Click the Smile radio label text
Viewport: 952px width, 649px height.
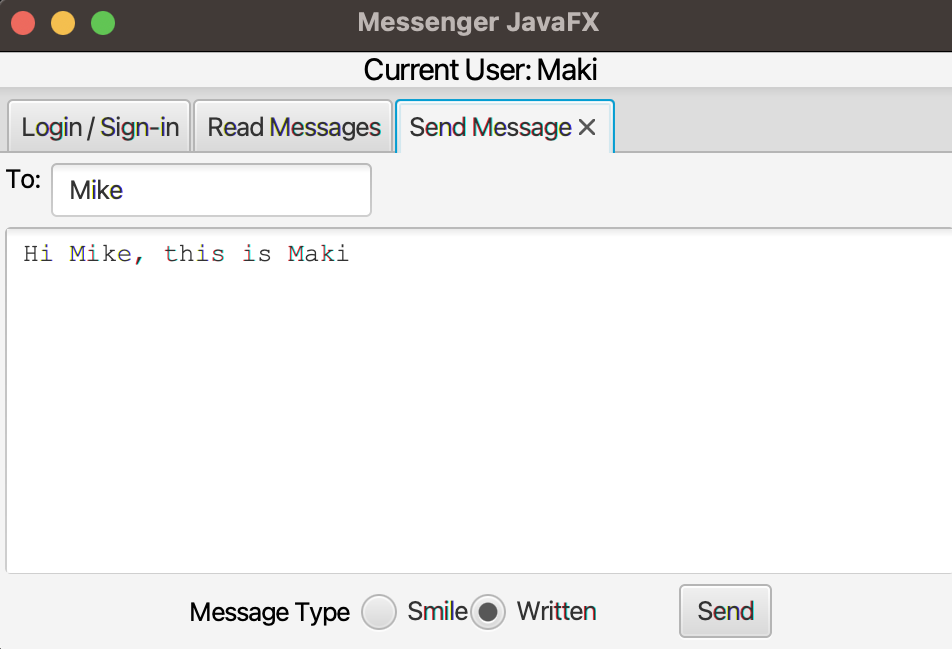(x=436, y=611)
